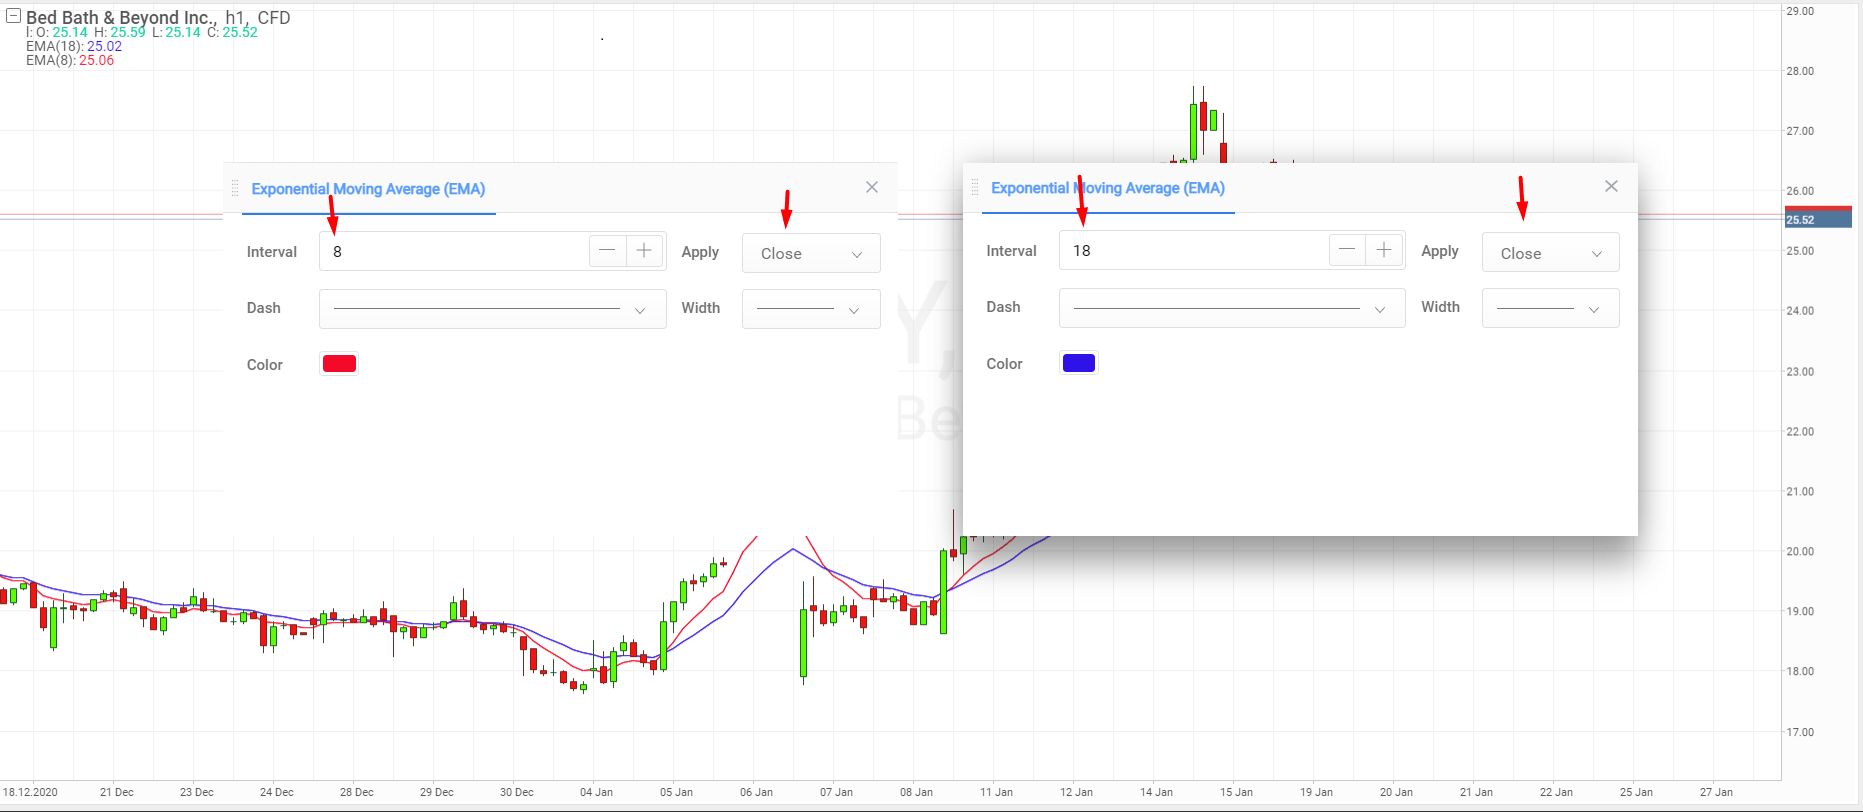
Task: Click the current price label 25.52 on axis
Action: [x=1818, y=219]
